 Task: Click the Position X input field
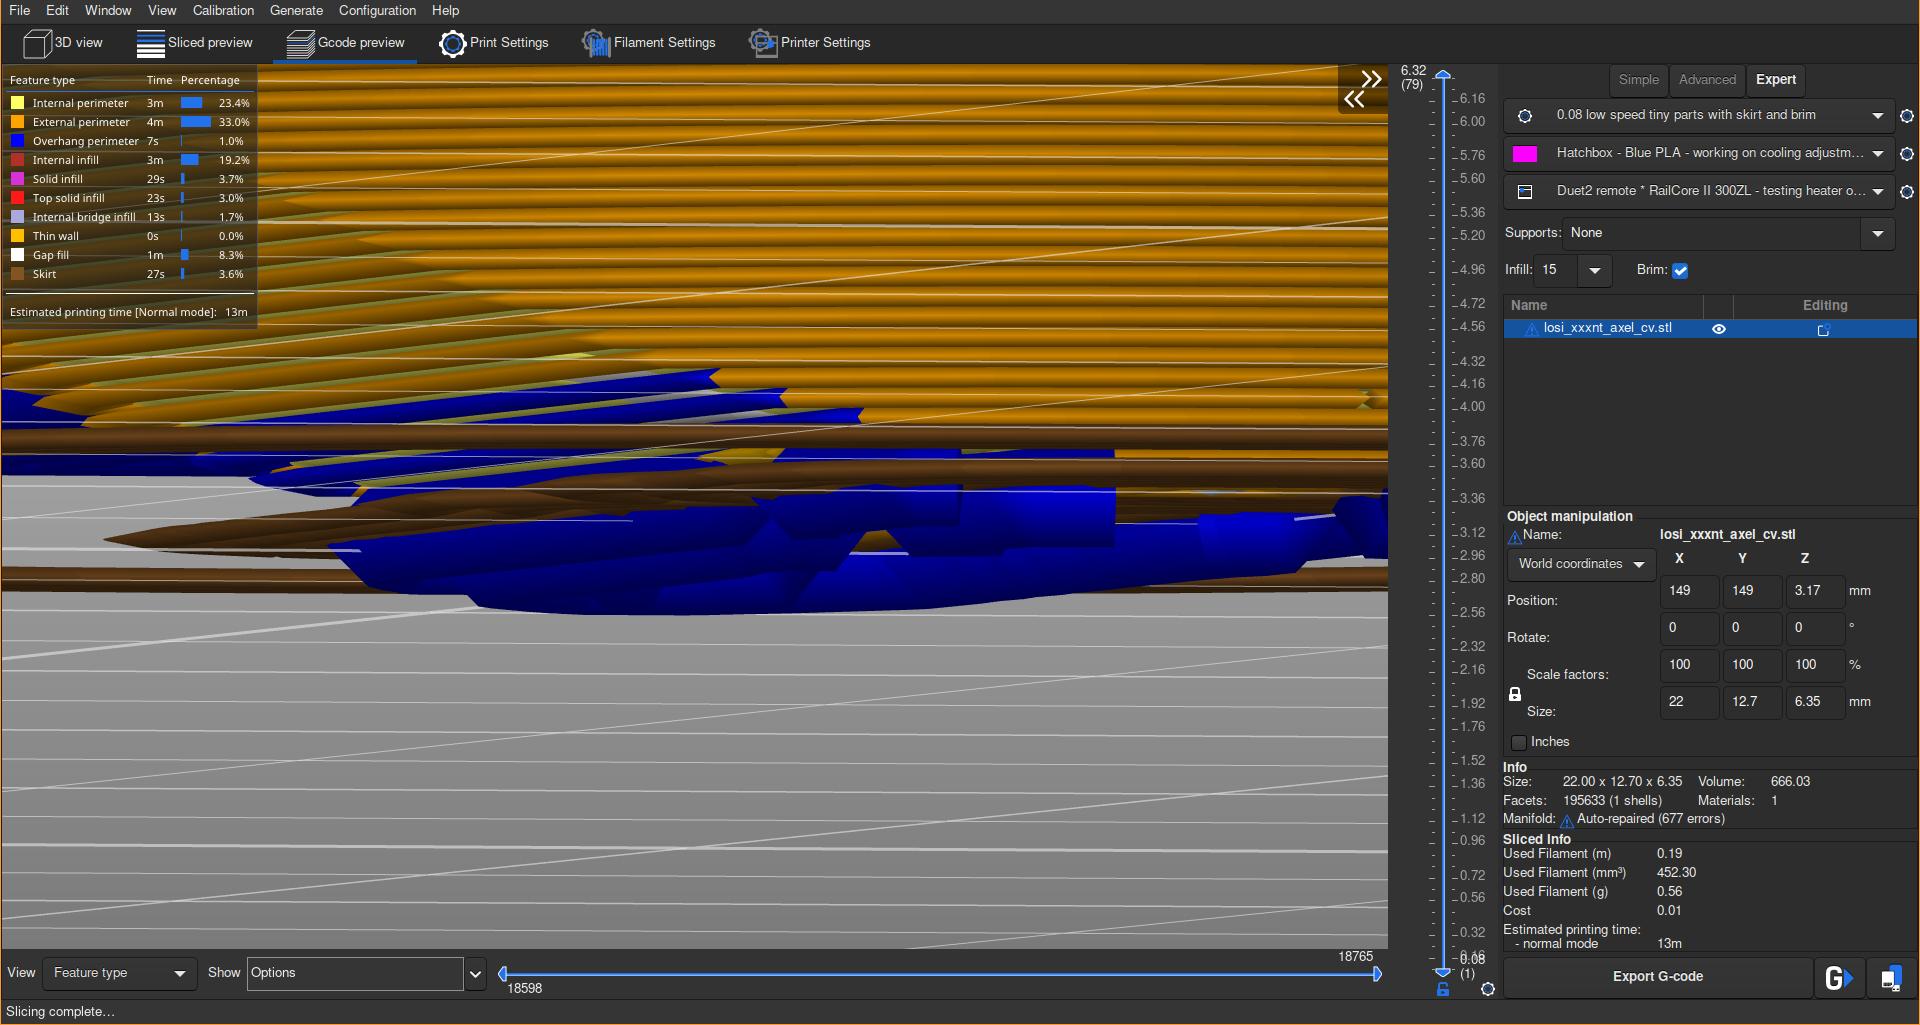click(1688, 591)
